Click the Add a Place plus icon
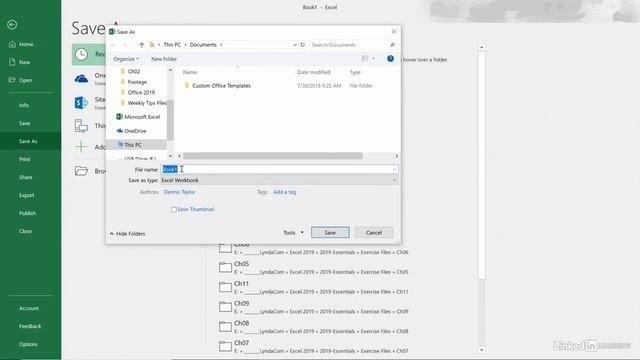The width and height of the screenshot is (640, 360). coord(81,147)
